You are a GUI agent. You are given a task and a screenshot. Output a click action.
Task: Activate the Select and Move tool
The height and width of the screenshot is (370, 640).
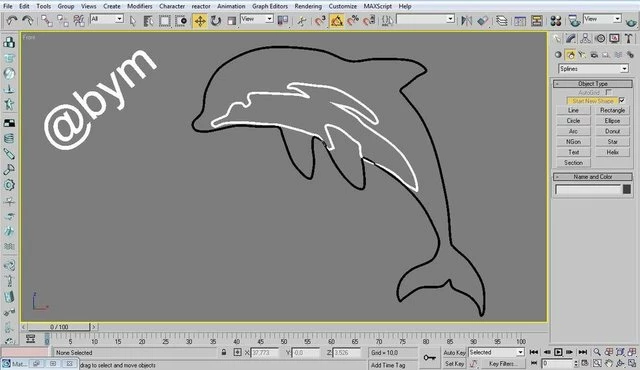coord(200,20)
